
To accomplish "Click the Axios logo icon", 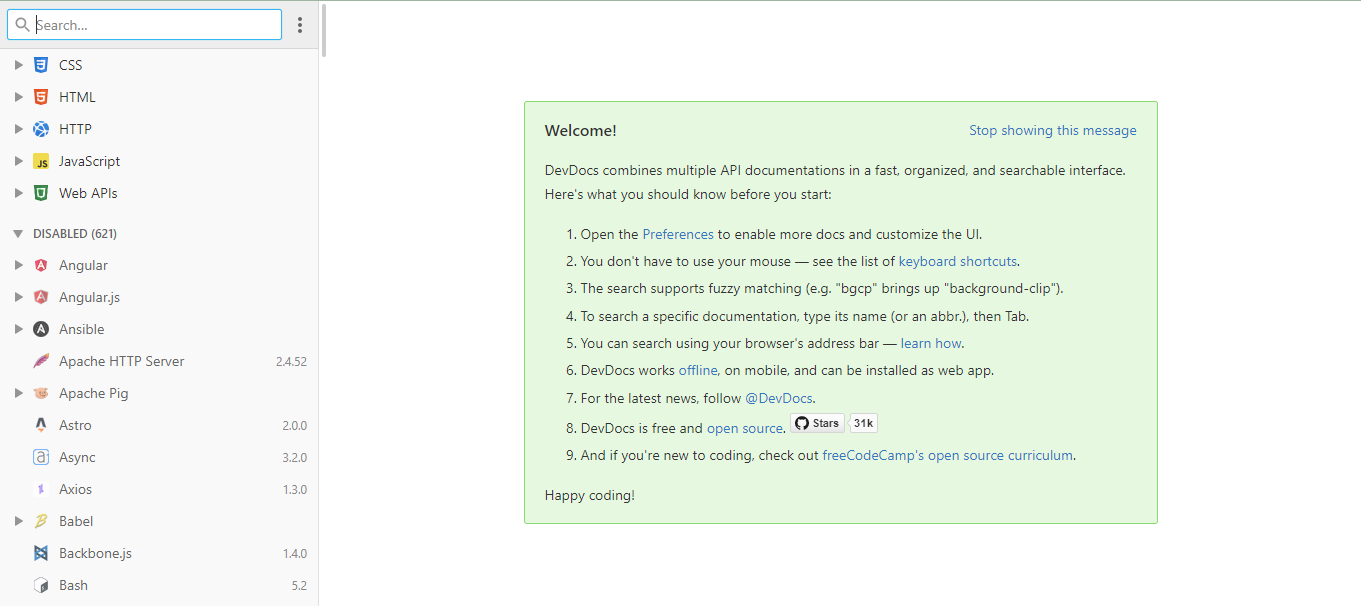I will pyautogui.click(x=41, y=489).
